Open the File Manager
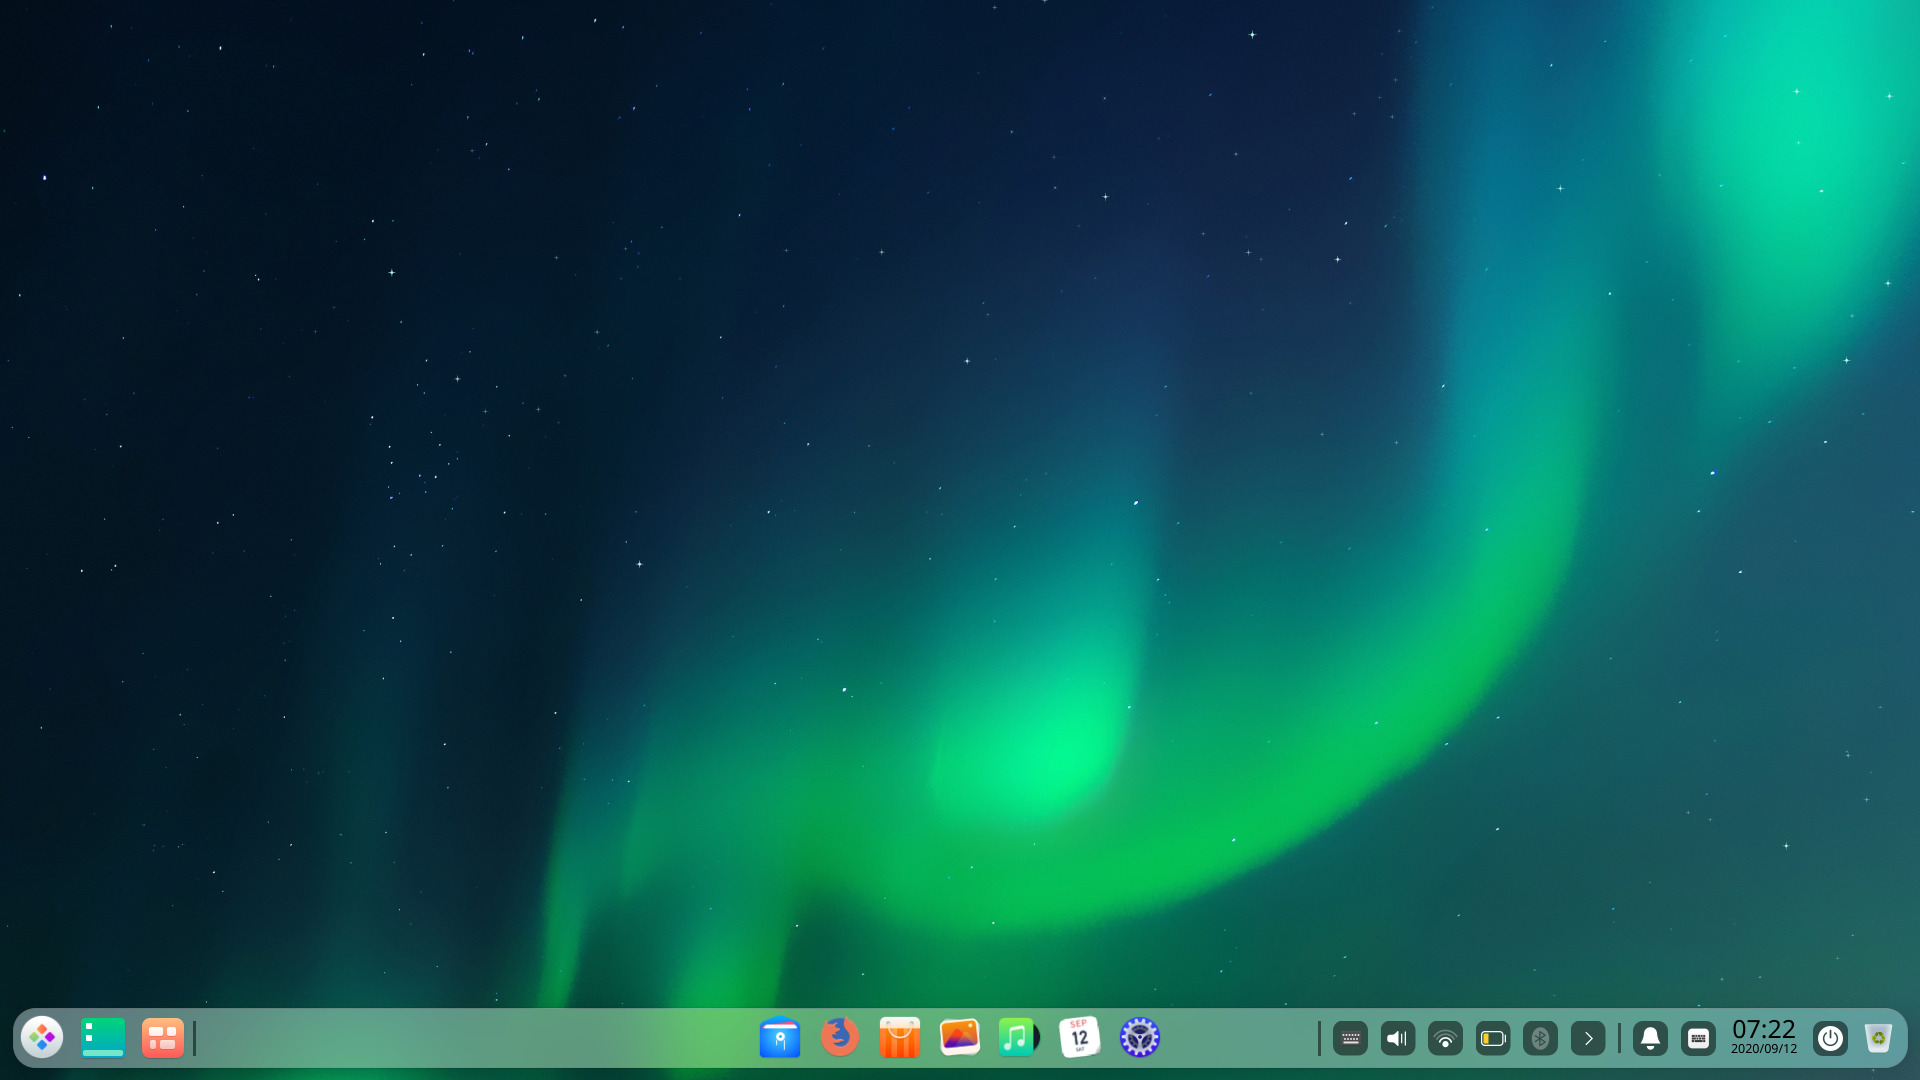Image resolution: width=1920 pixels, height=1080 pixels. click(x=780, y=1038)
